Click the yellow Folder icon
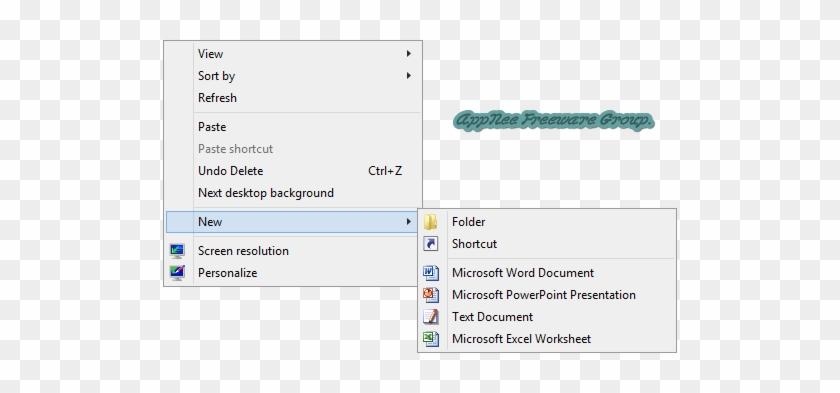The height and width of the screenshot is (393, 840). point(430,222)
